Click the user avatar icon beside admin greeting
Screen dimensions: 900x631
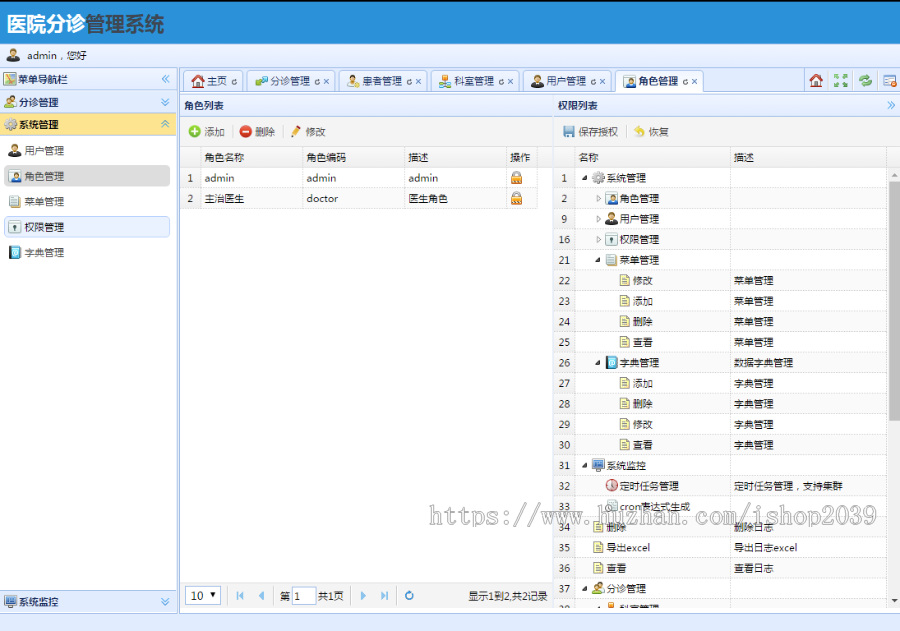click(x=13, y=55)
